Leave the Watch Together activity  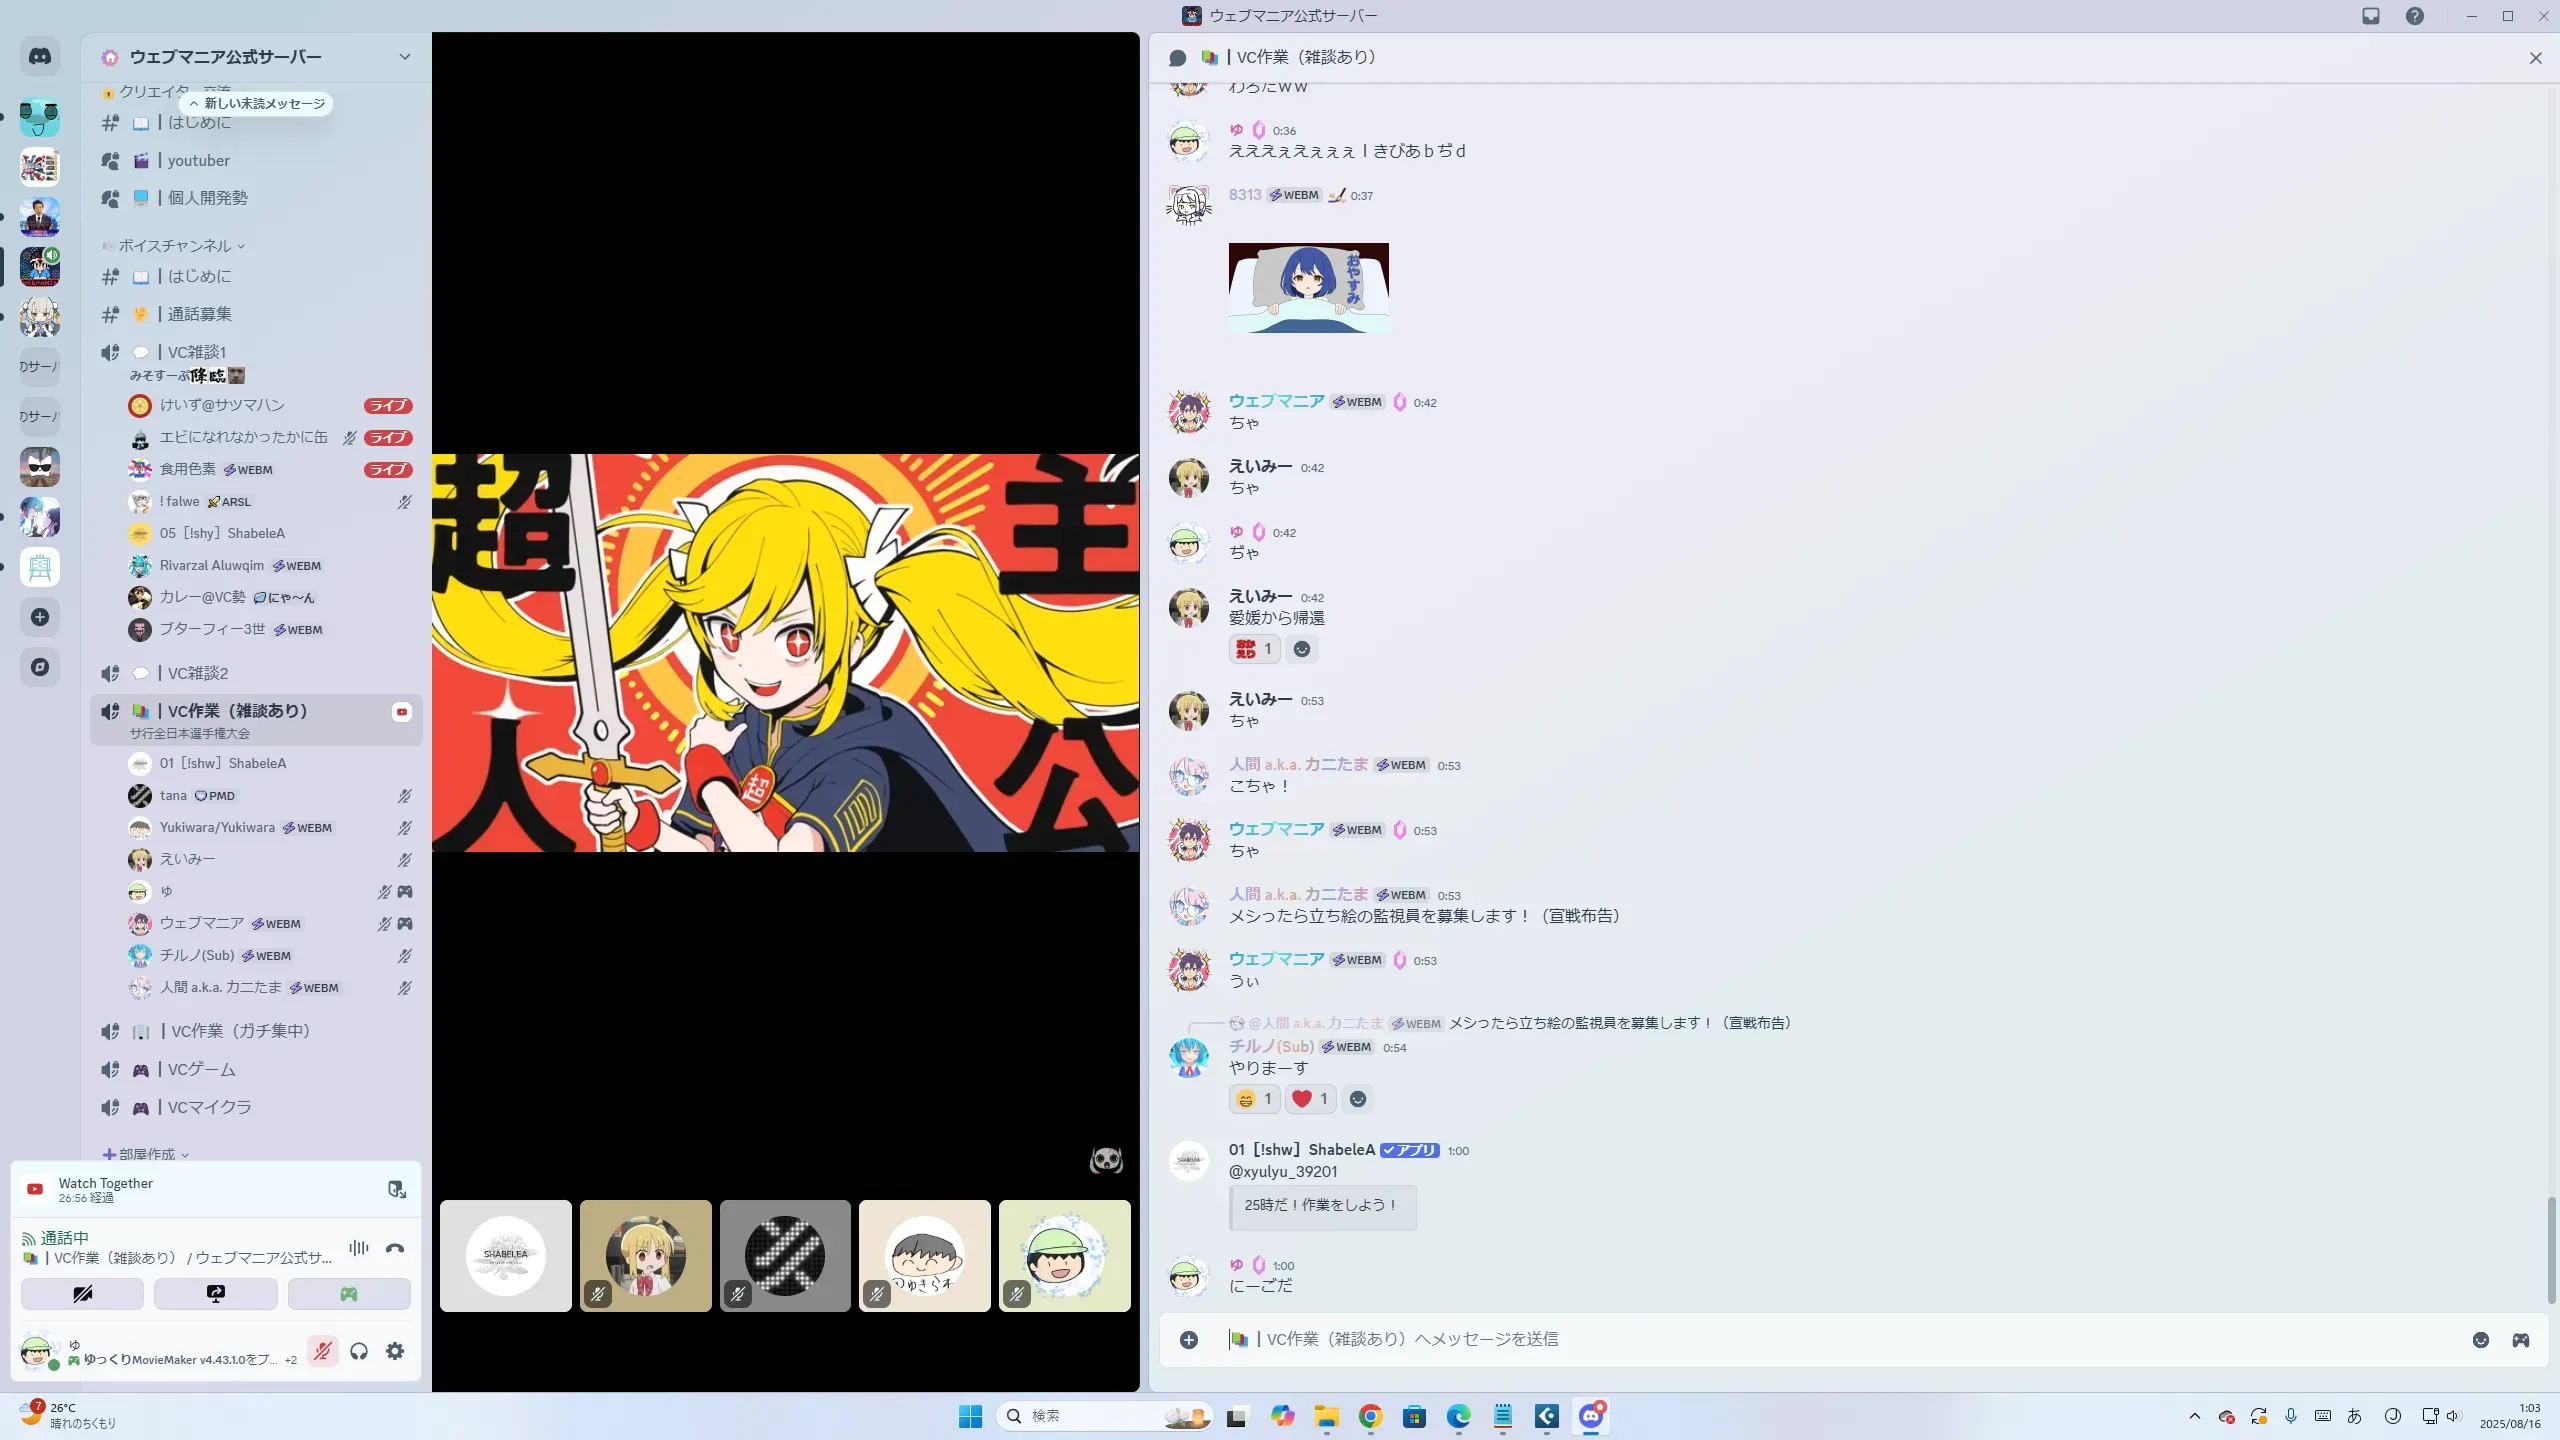click(397, 1189)
